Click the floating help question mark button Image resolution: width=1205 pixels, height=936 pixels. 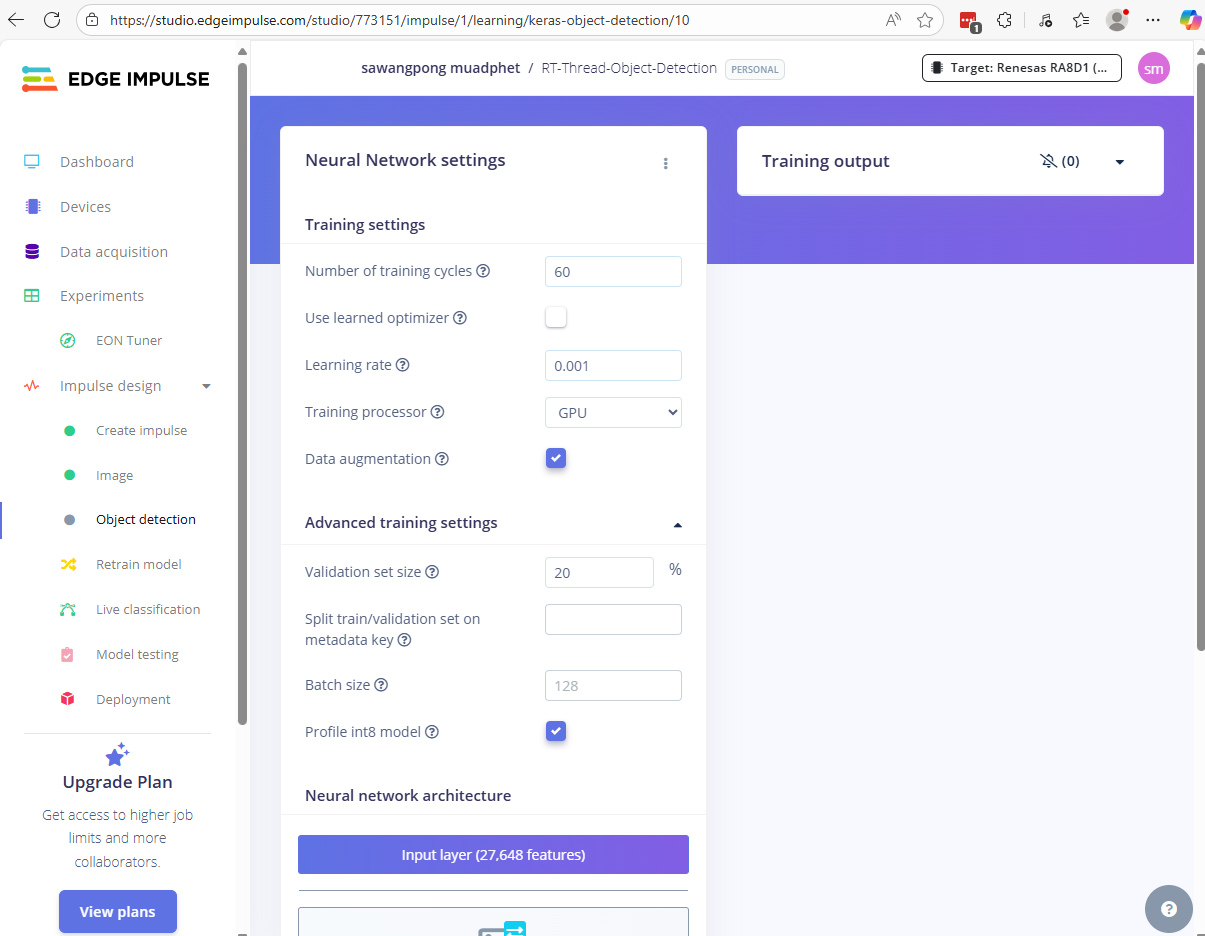tap(1168, 909)
